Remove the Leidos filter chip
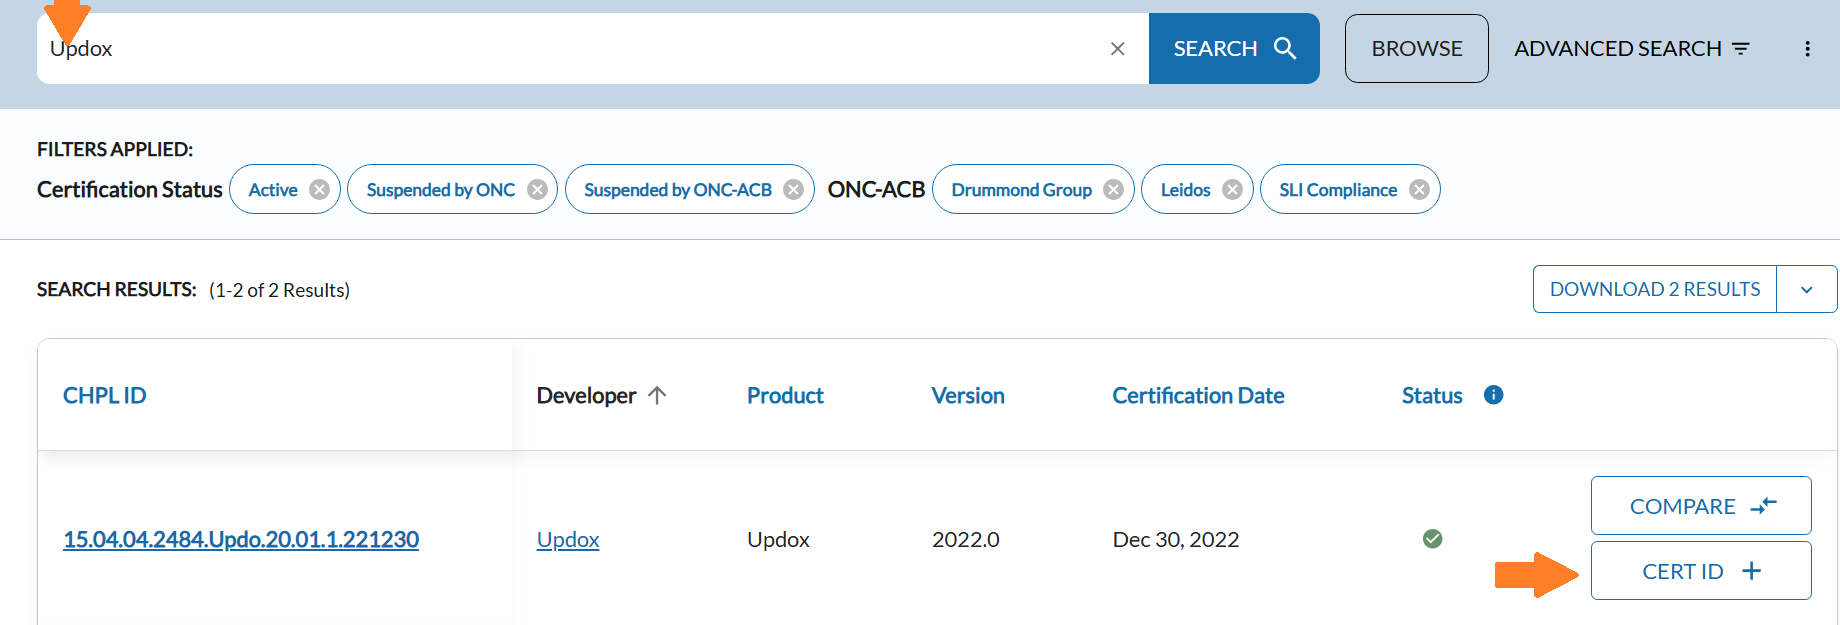 [1232, 190]
